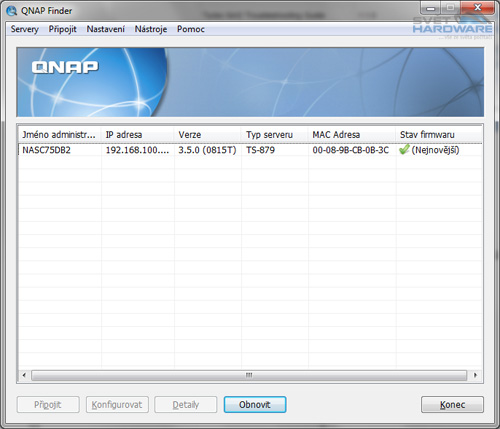
Task: Open the Připojit menu
Action: (63, 29)
